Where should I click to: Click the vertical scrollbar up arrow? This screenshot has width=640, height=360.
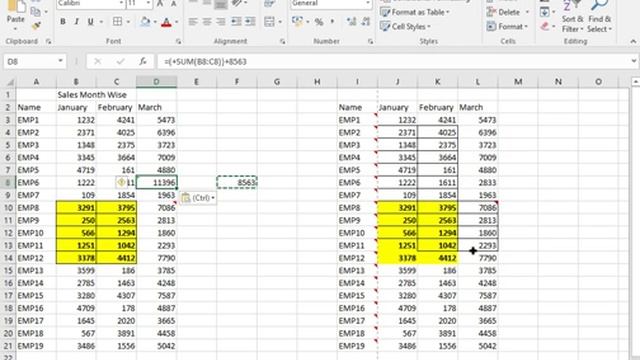click(x=636, y=82)
